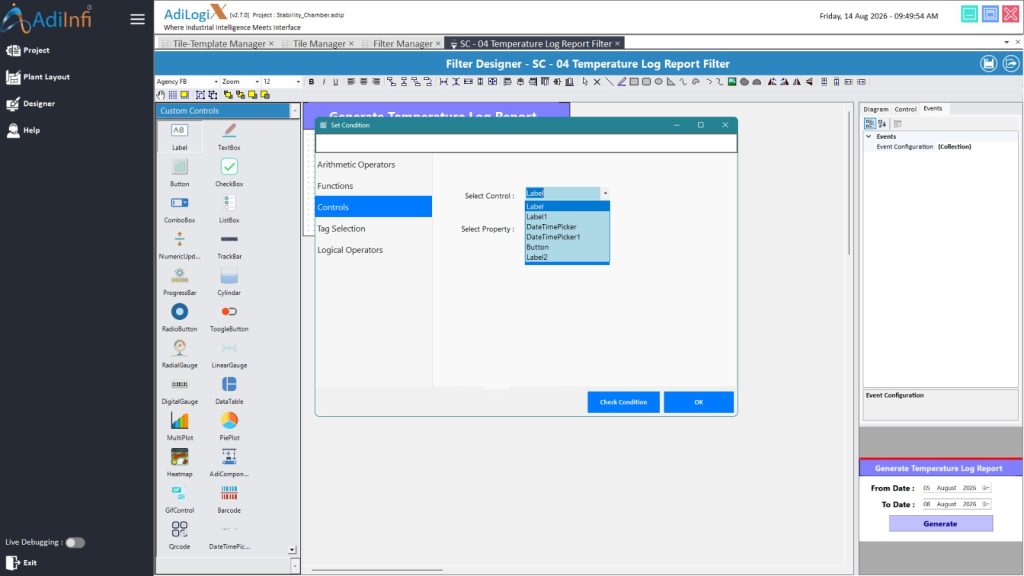Select the AdiComponent control
Image resolution: width=1024 pixels, height=576 pixels.
229,463
